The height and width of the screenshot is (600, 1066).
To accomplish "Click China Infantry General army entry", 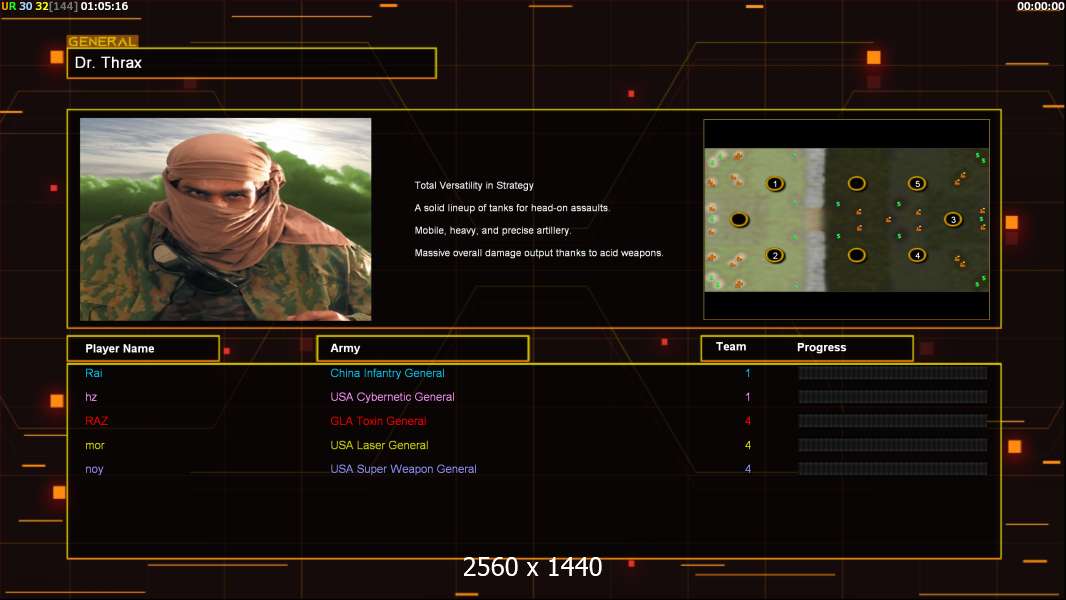I will [x=388, y=373].
